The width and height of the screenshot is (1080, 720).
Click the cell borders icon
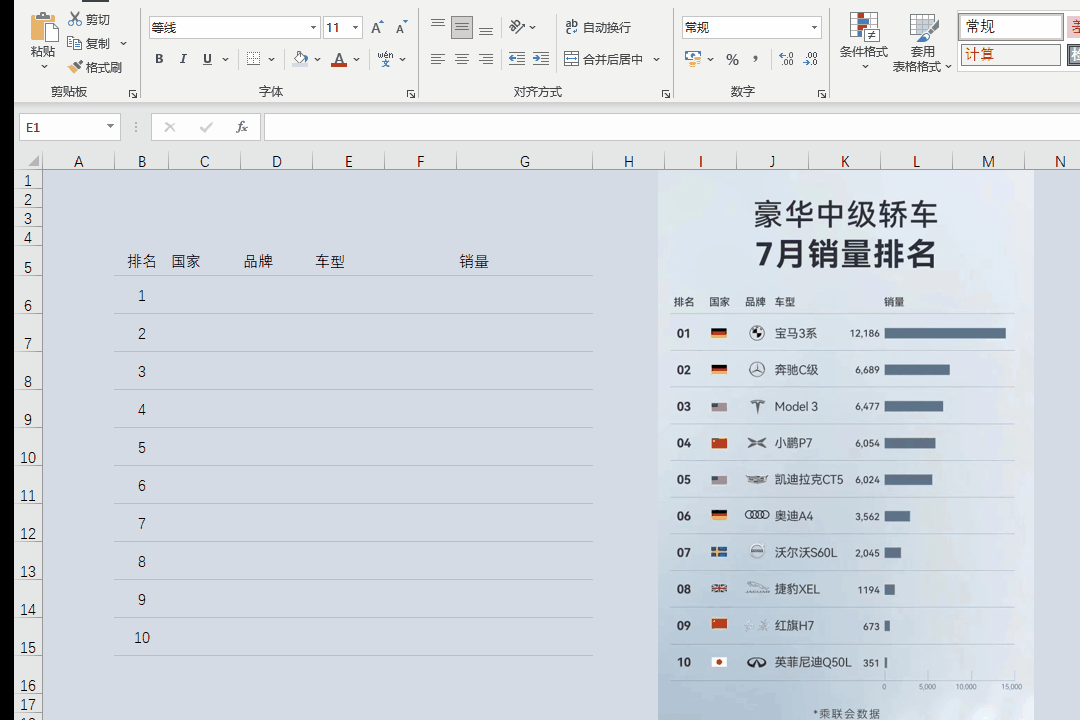tap(253, 59)
